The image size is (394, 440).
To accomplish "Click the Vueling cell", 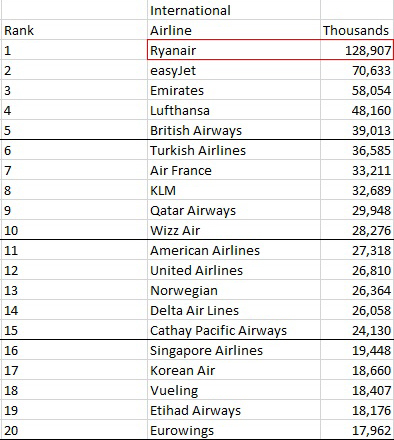I will (x=234, y=390).
